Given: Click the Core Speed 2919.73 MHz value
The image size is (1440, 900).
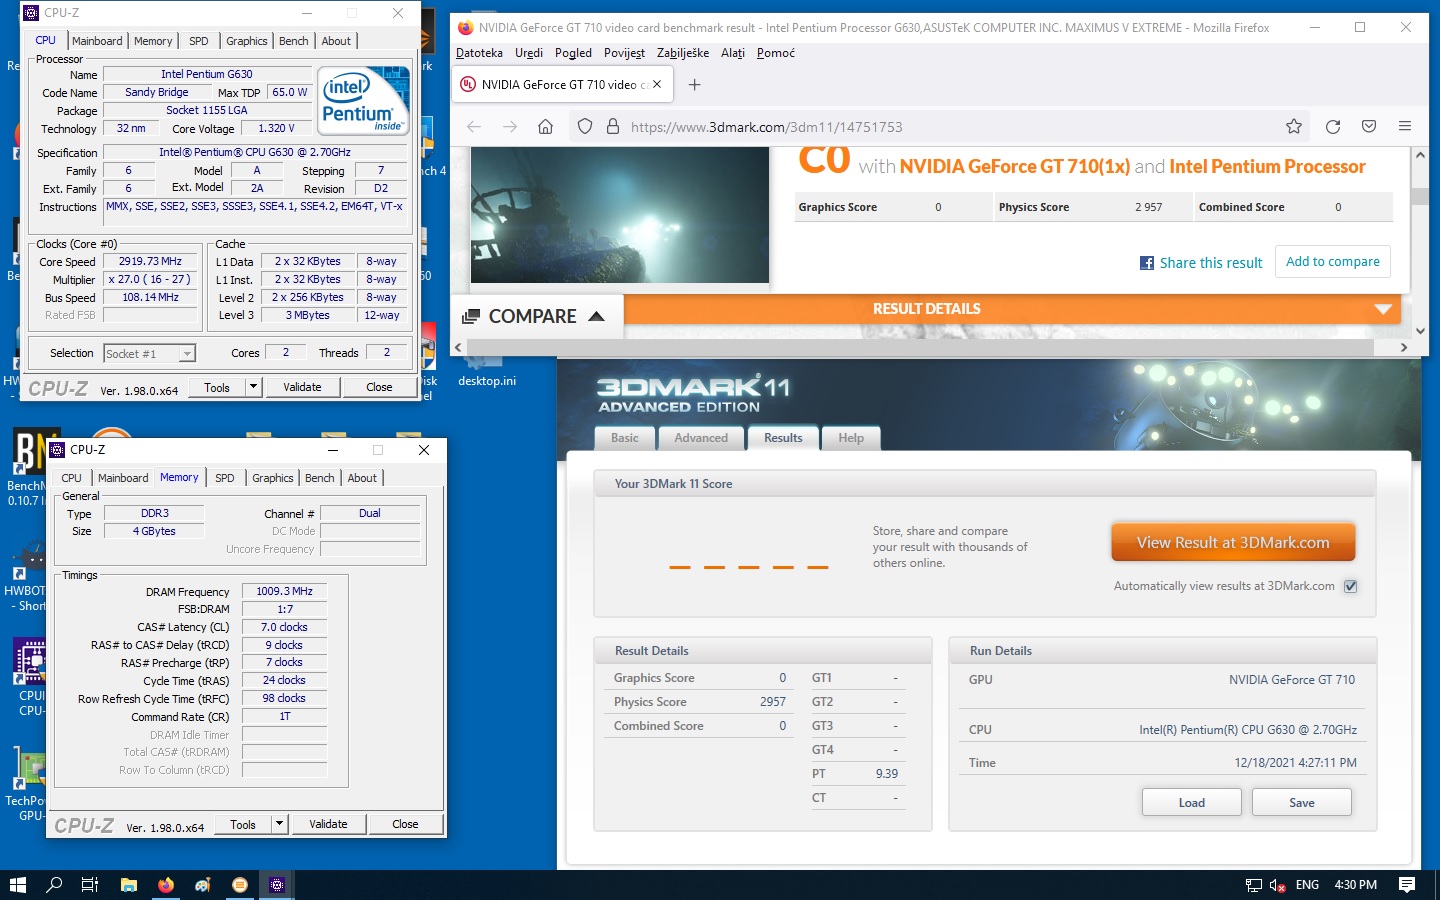Looking at the screenshot, I should coord(150,261).
